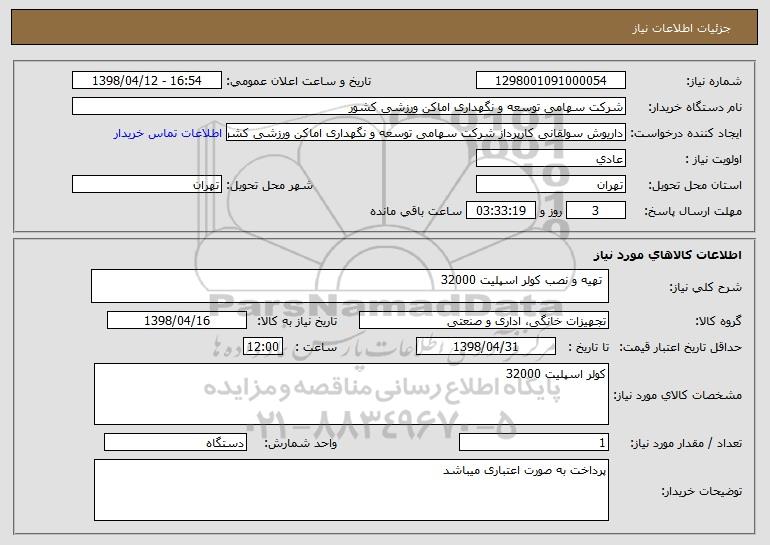
Task: Click the label شرح کلی نیاز
Action: click(x=706, y=287)
